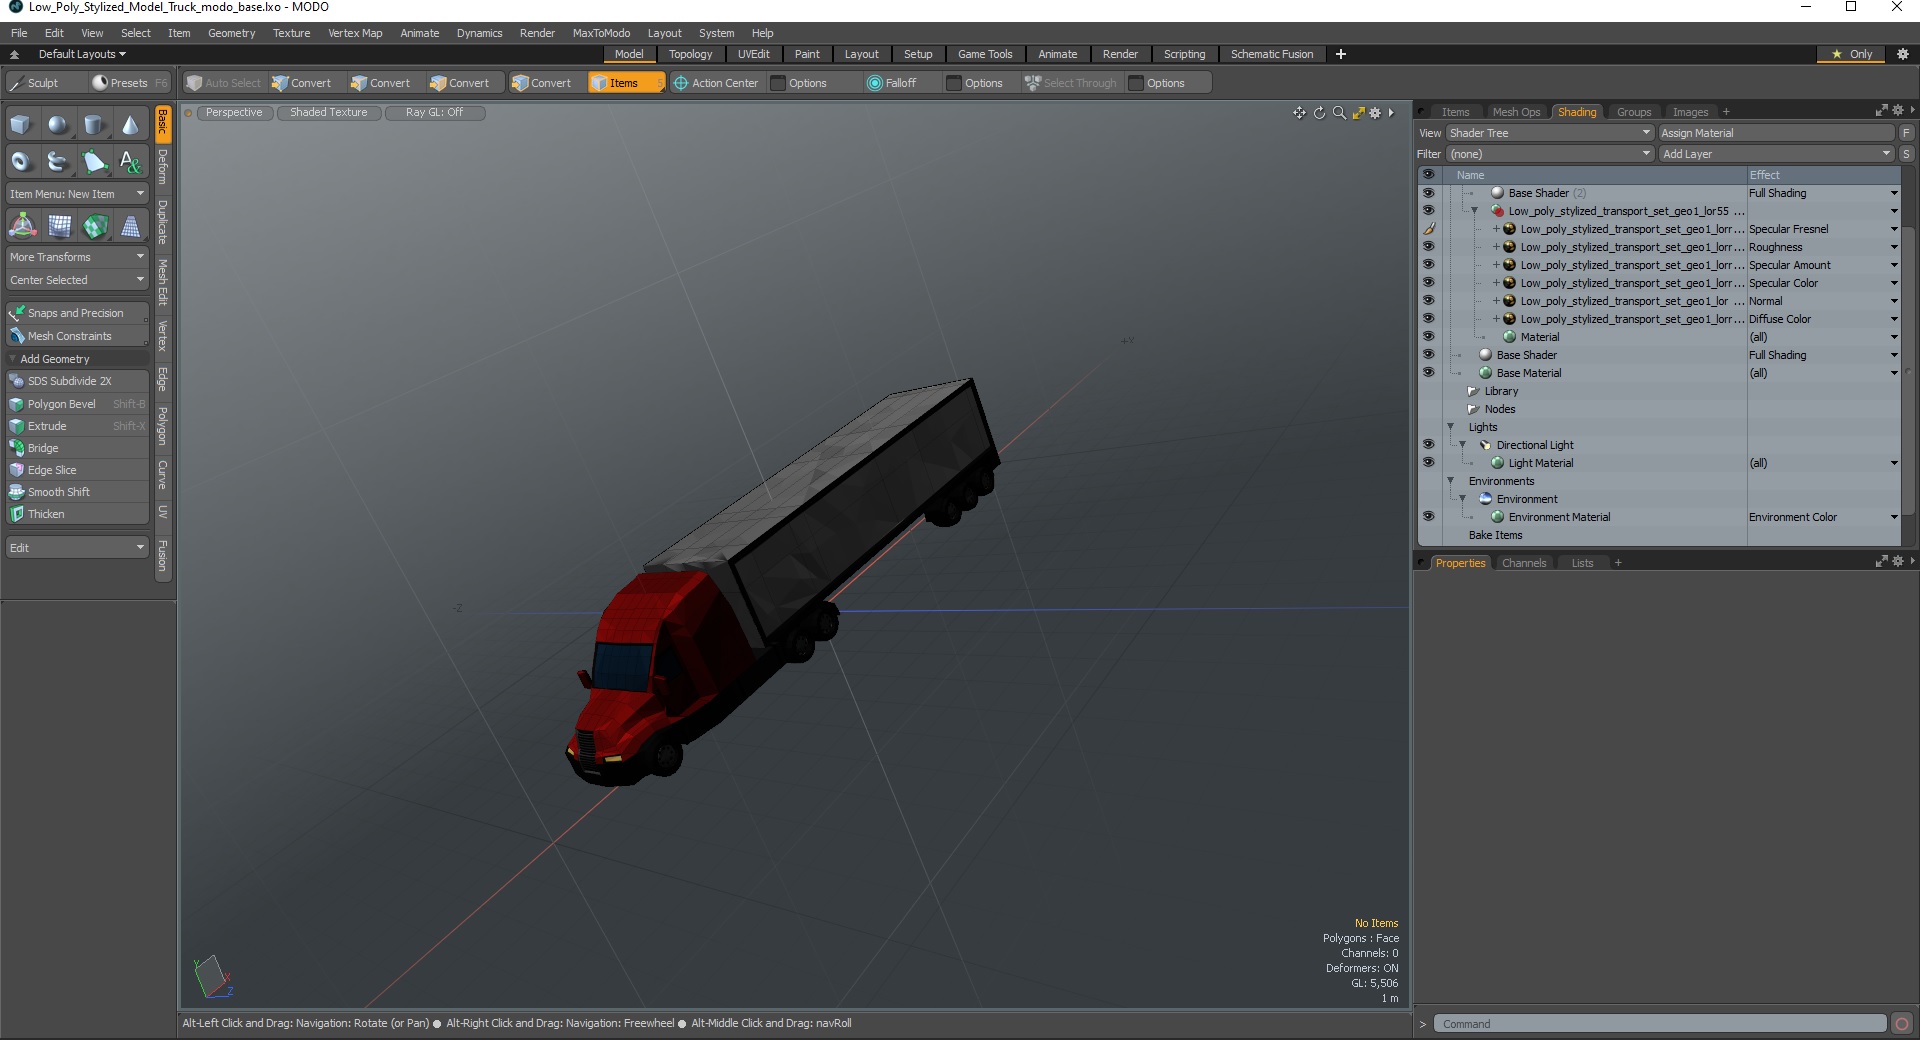The width and height of the screenshot is (1920, 1040).
Task: Open the More Transforms dropdown
Action: click(x=77, y=257)
